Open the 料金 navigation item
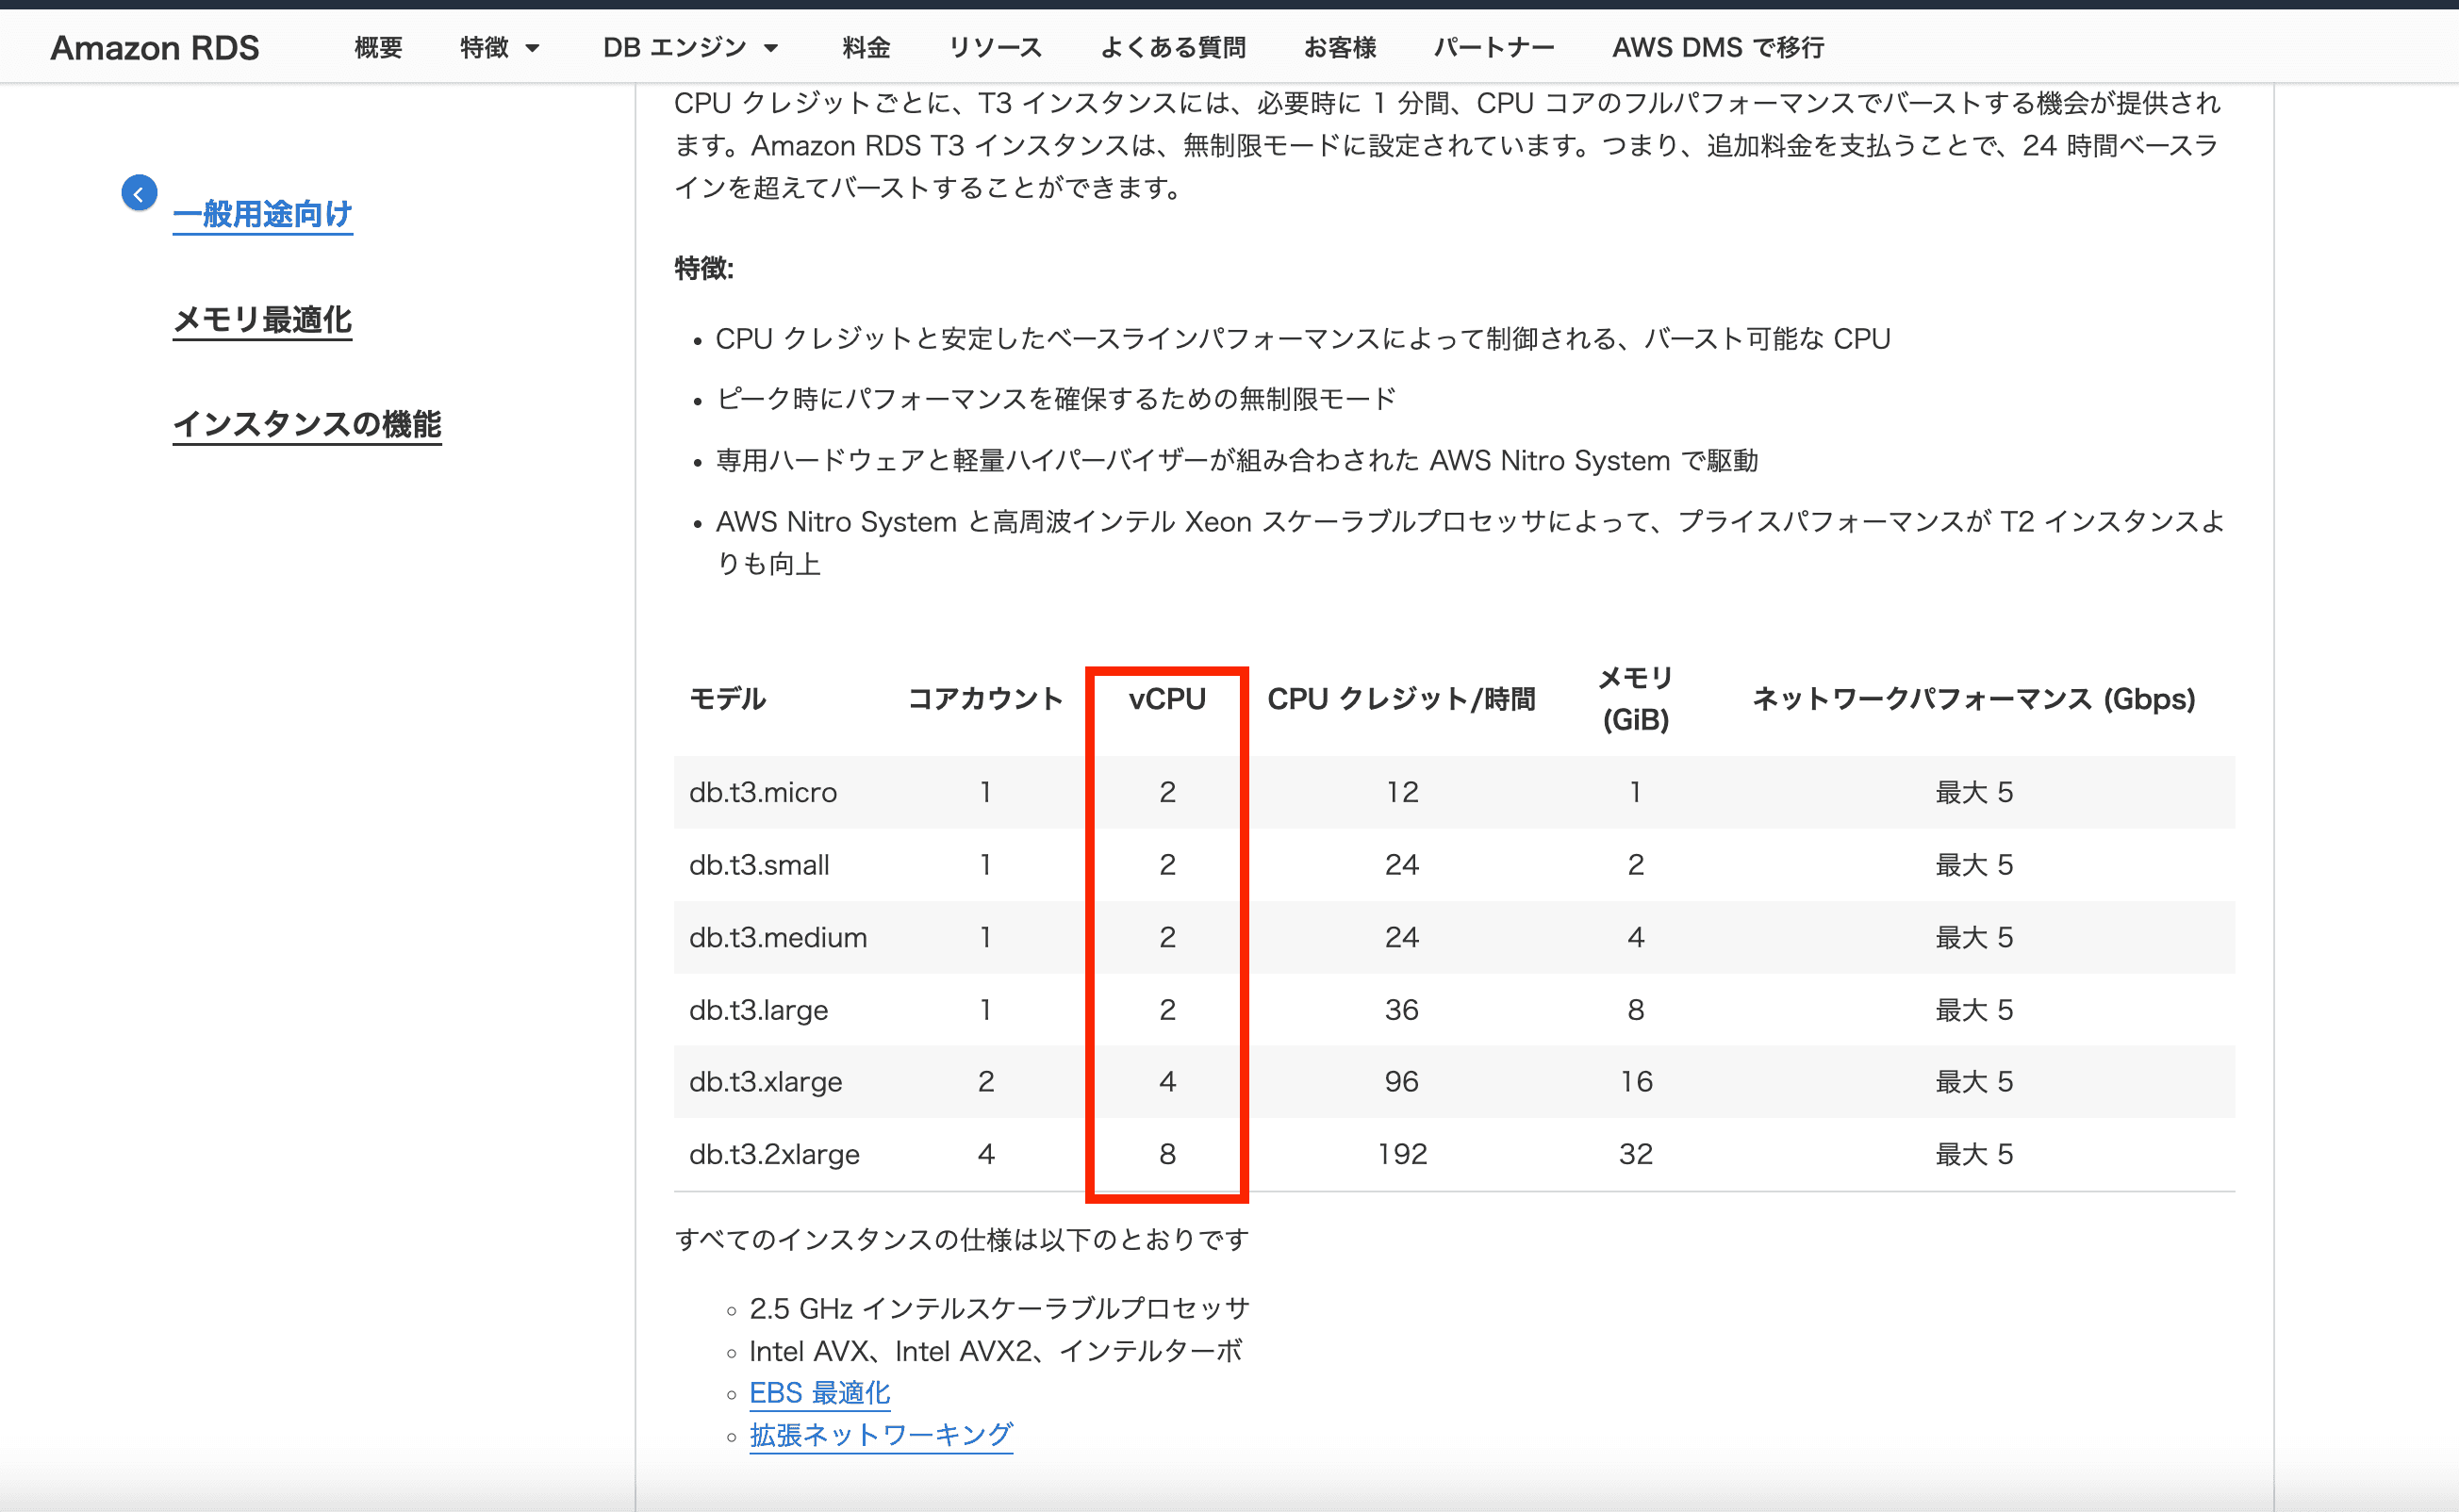Screen dimensions: 2459x1512 point(866,47)
